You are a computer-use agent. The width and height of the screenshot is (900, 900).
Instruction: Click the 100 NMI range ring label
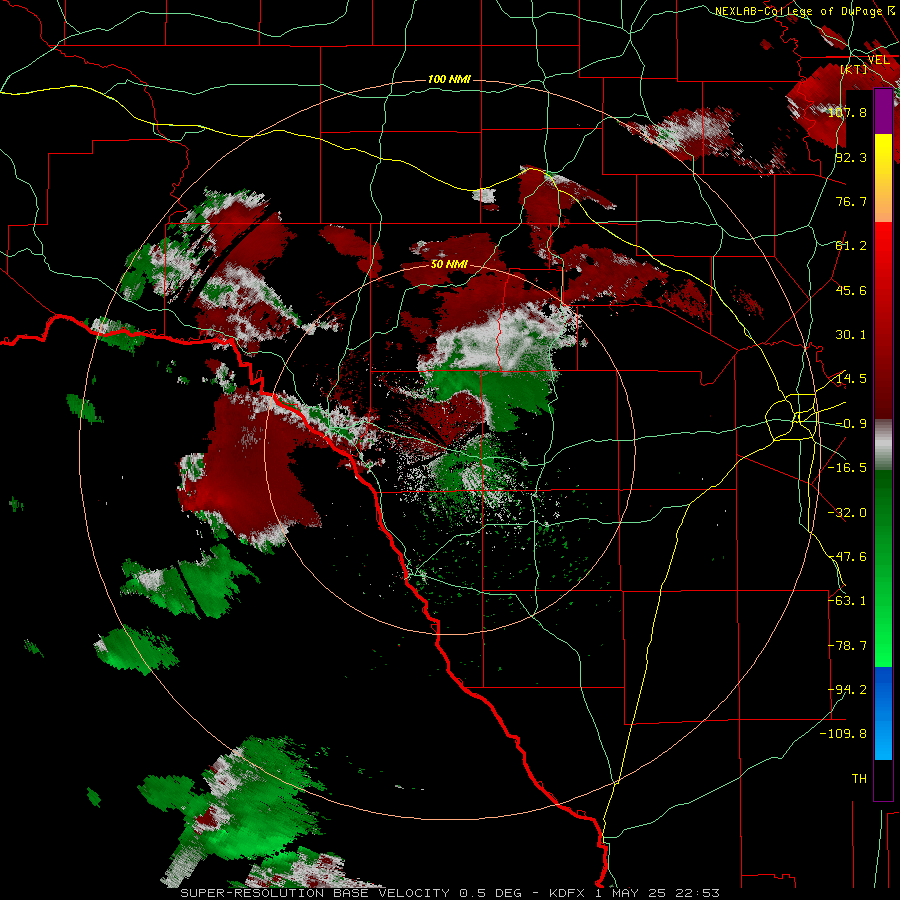click(x=449, y=79)
